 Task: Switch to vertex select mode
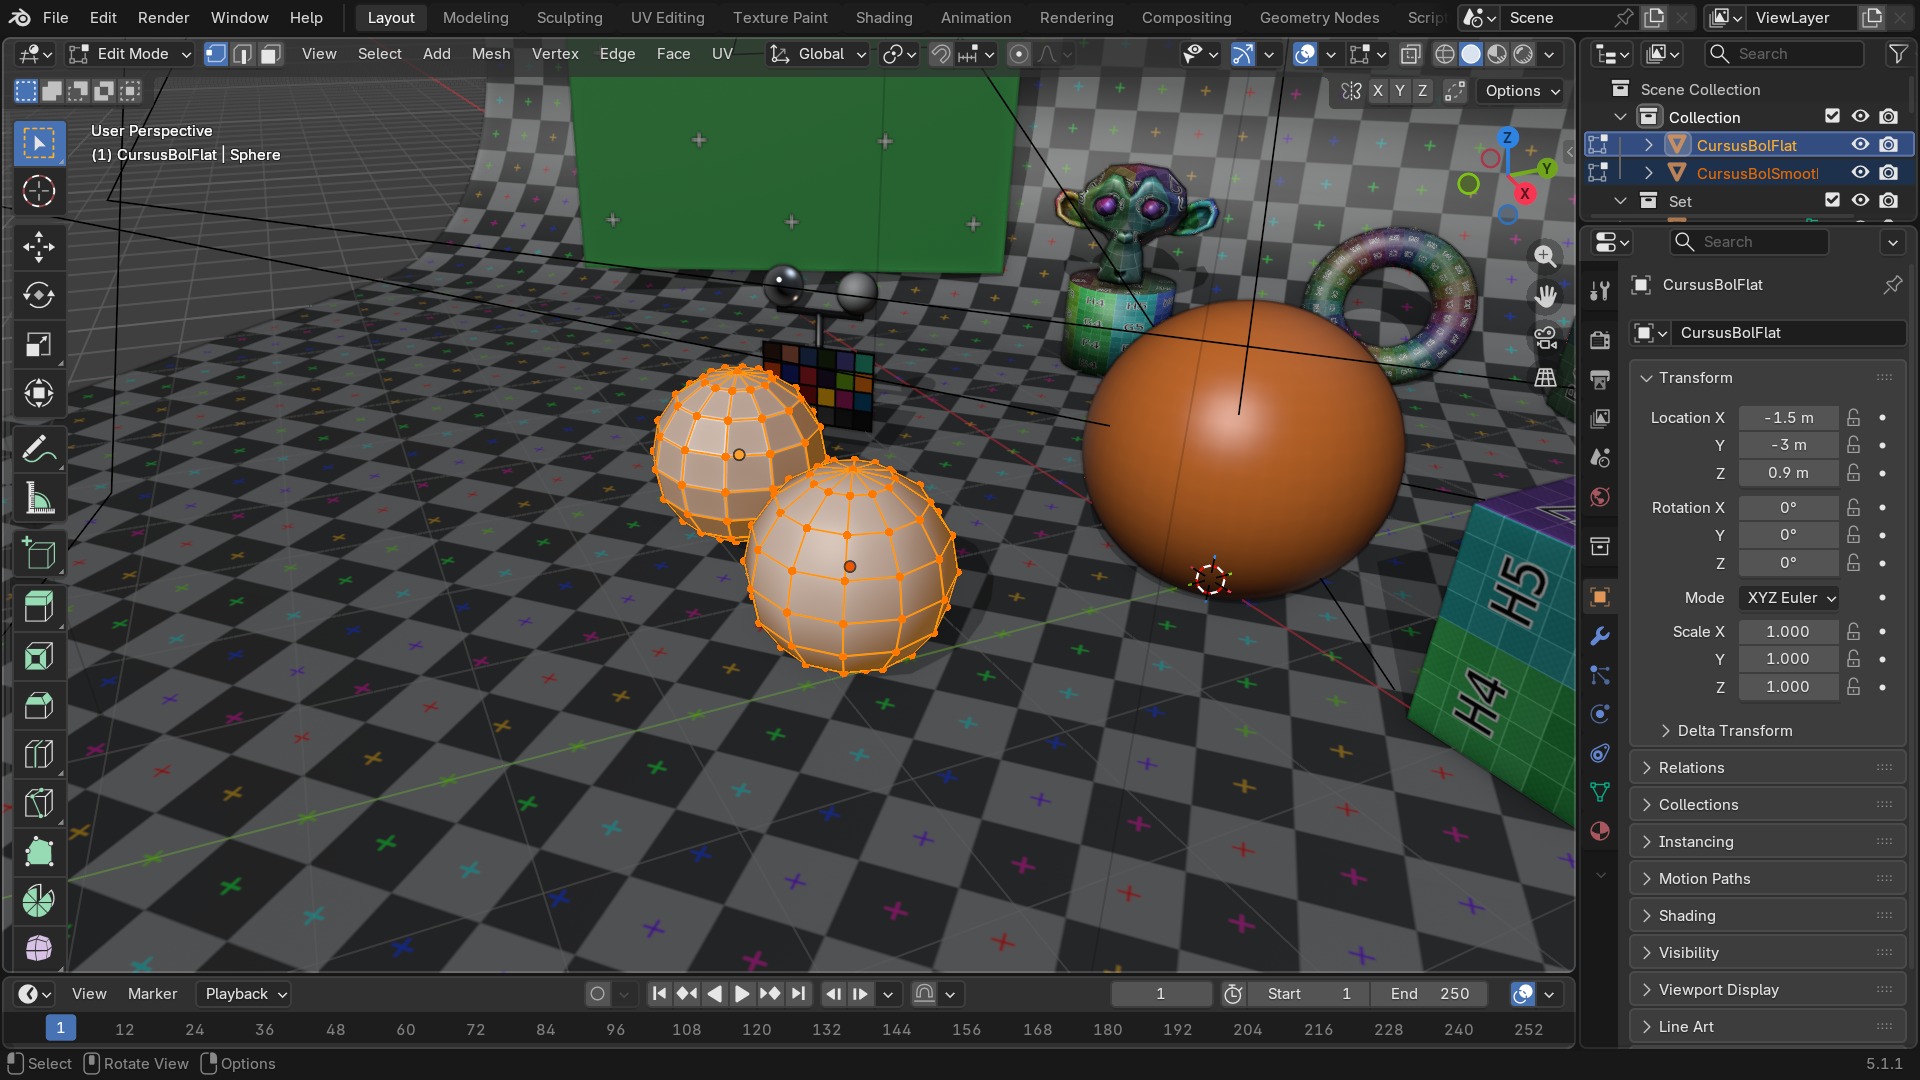(216, 54)
